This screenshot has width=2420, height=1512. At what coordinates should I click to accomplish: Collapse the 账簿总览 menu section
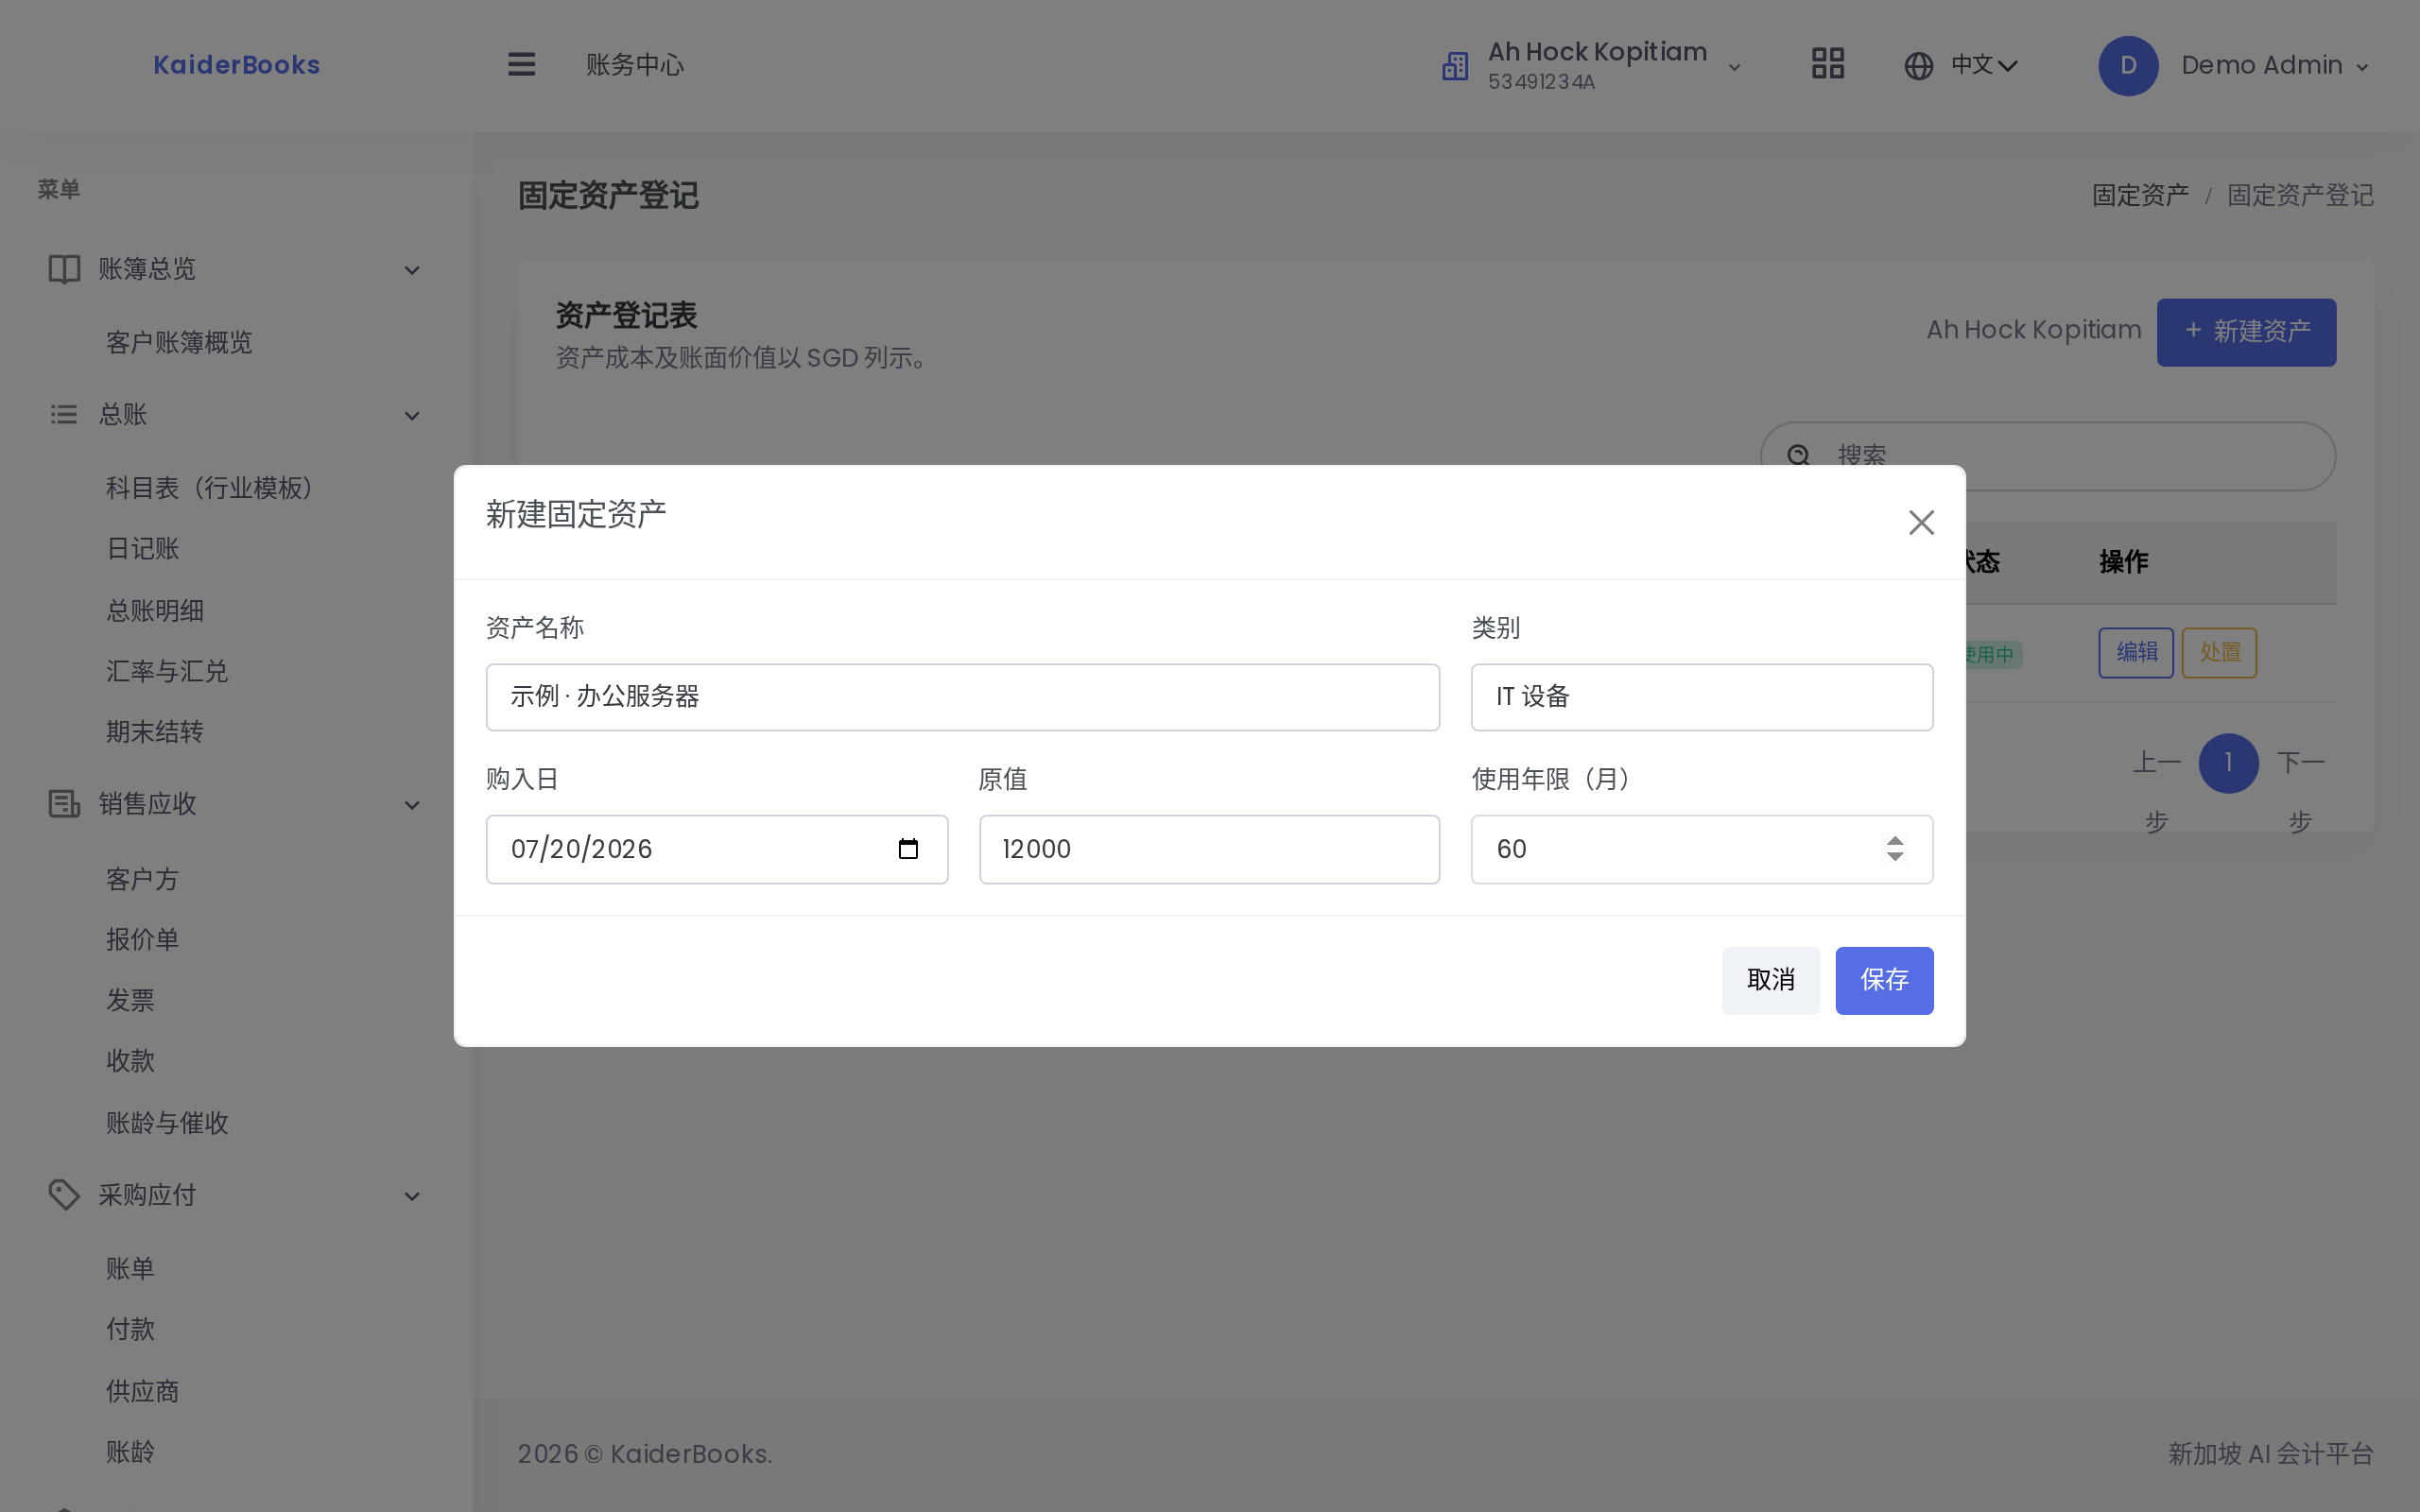(412, 270)
